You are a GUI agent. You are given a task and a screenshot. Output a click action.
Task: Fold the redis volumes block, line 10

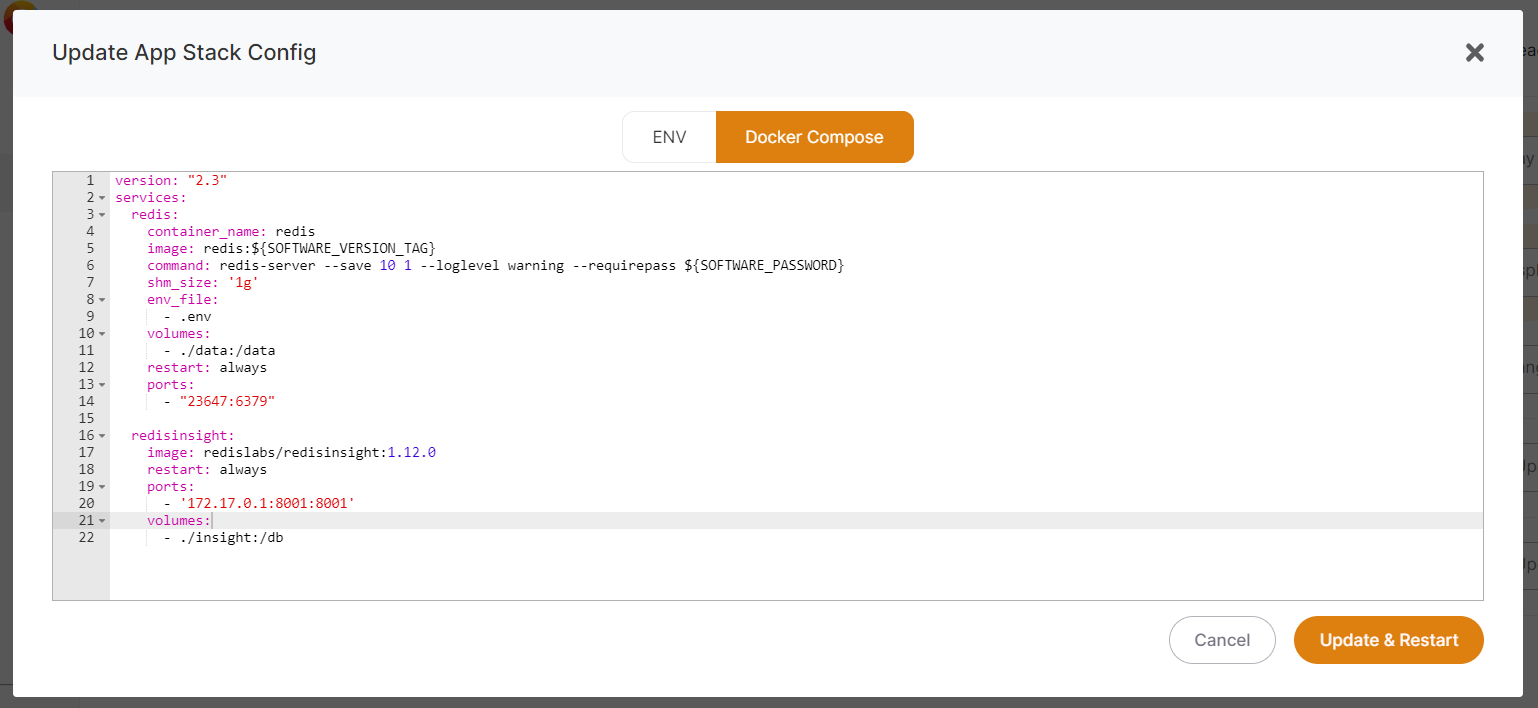[x=102, y=334]
